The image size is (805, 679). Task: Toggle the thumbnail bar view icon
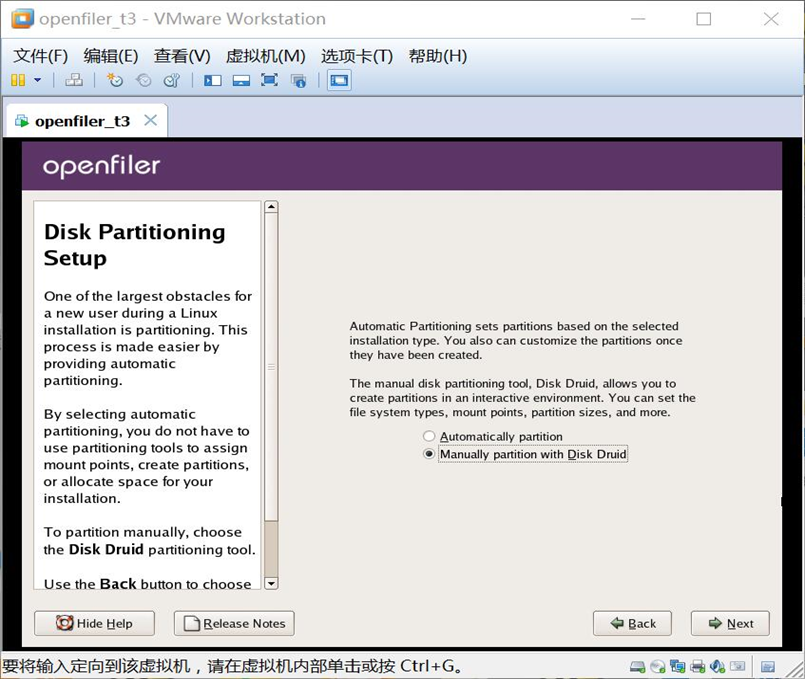[x=241, y=81]
